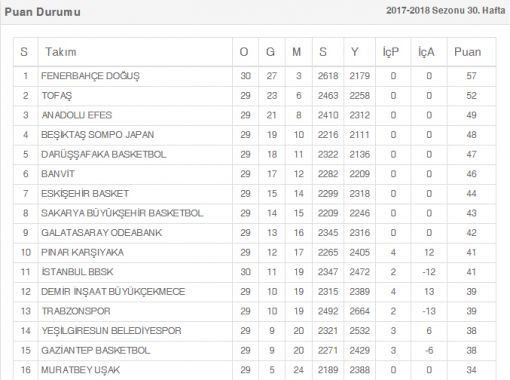Click Galatasaray's 42 points value

(471, 233)
